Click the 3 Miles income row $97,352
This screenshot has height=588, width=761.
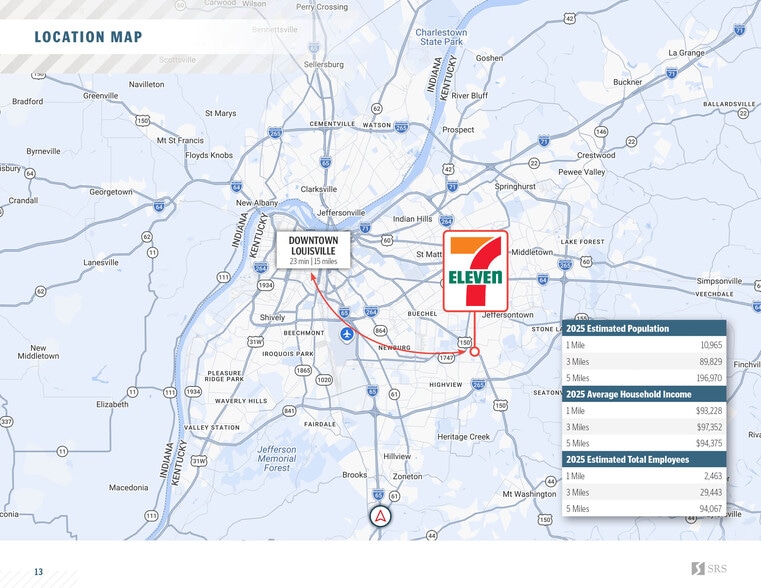pos(644,427)
